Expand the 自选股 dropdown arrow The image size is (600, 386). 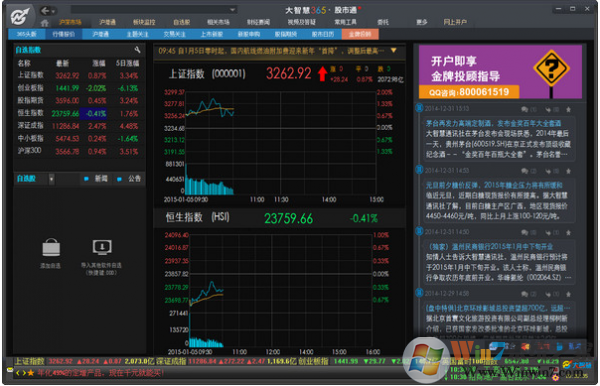pos(51,179)
